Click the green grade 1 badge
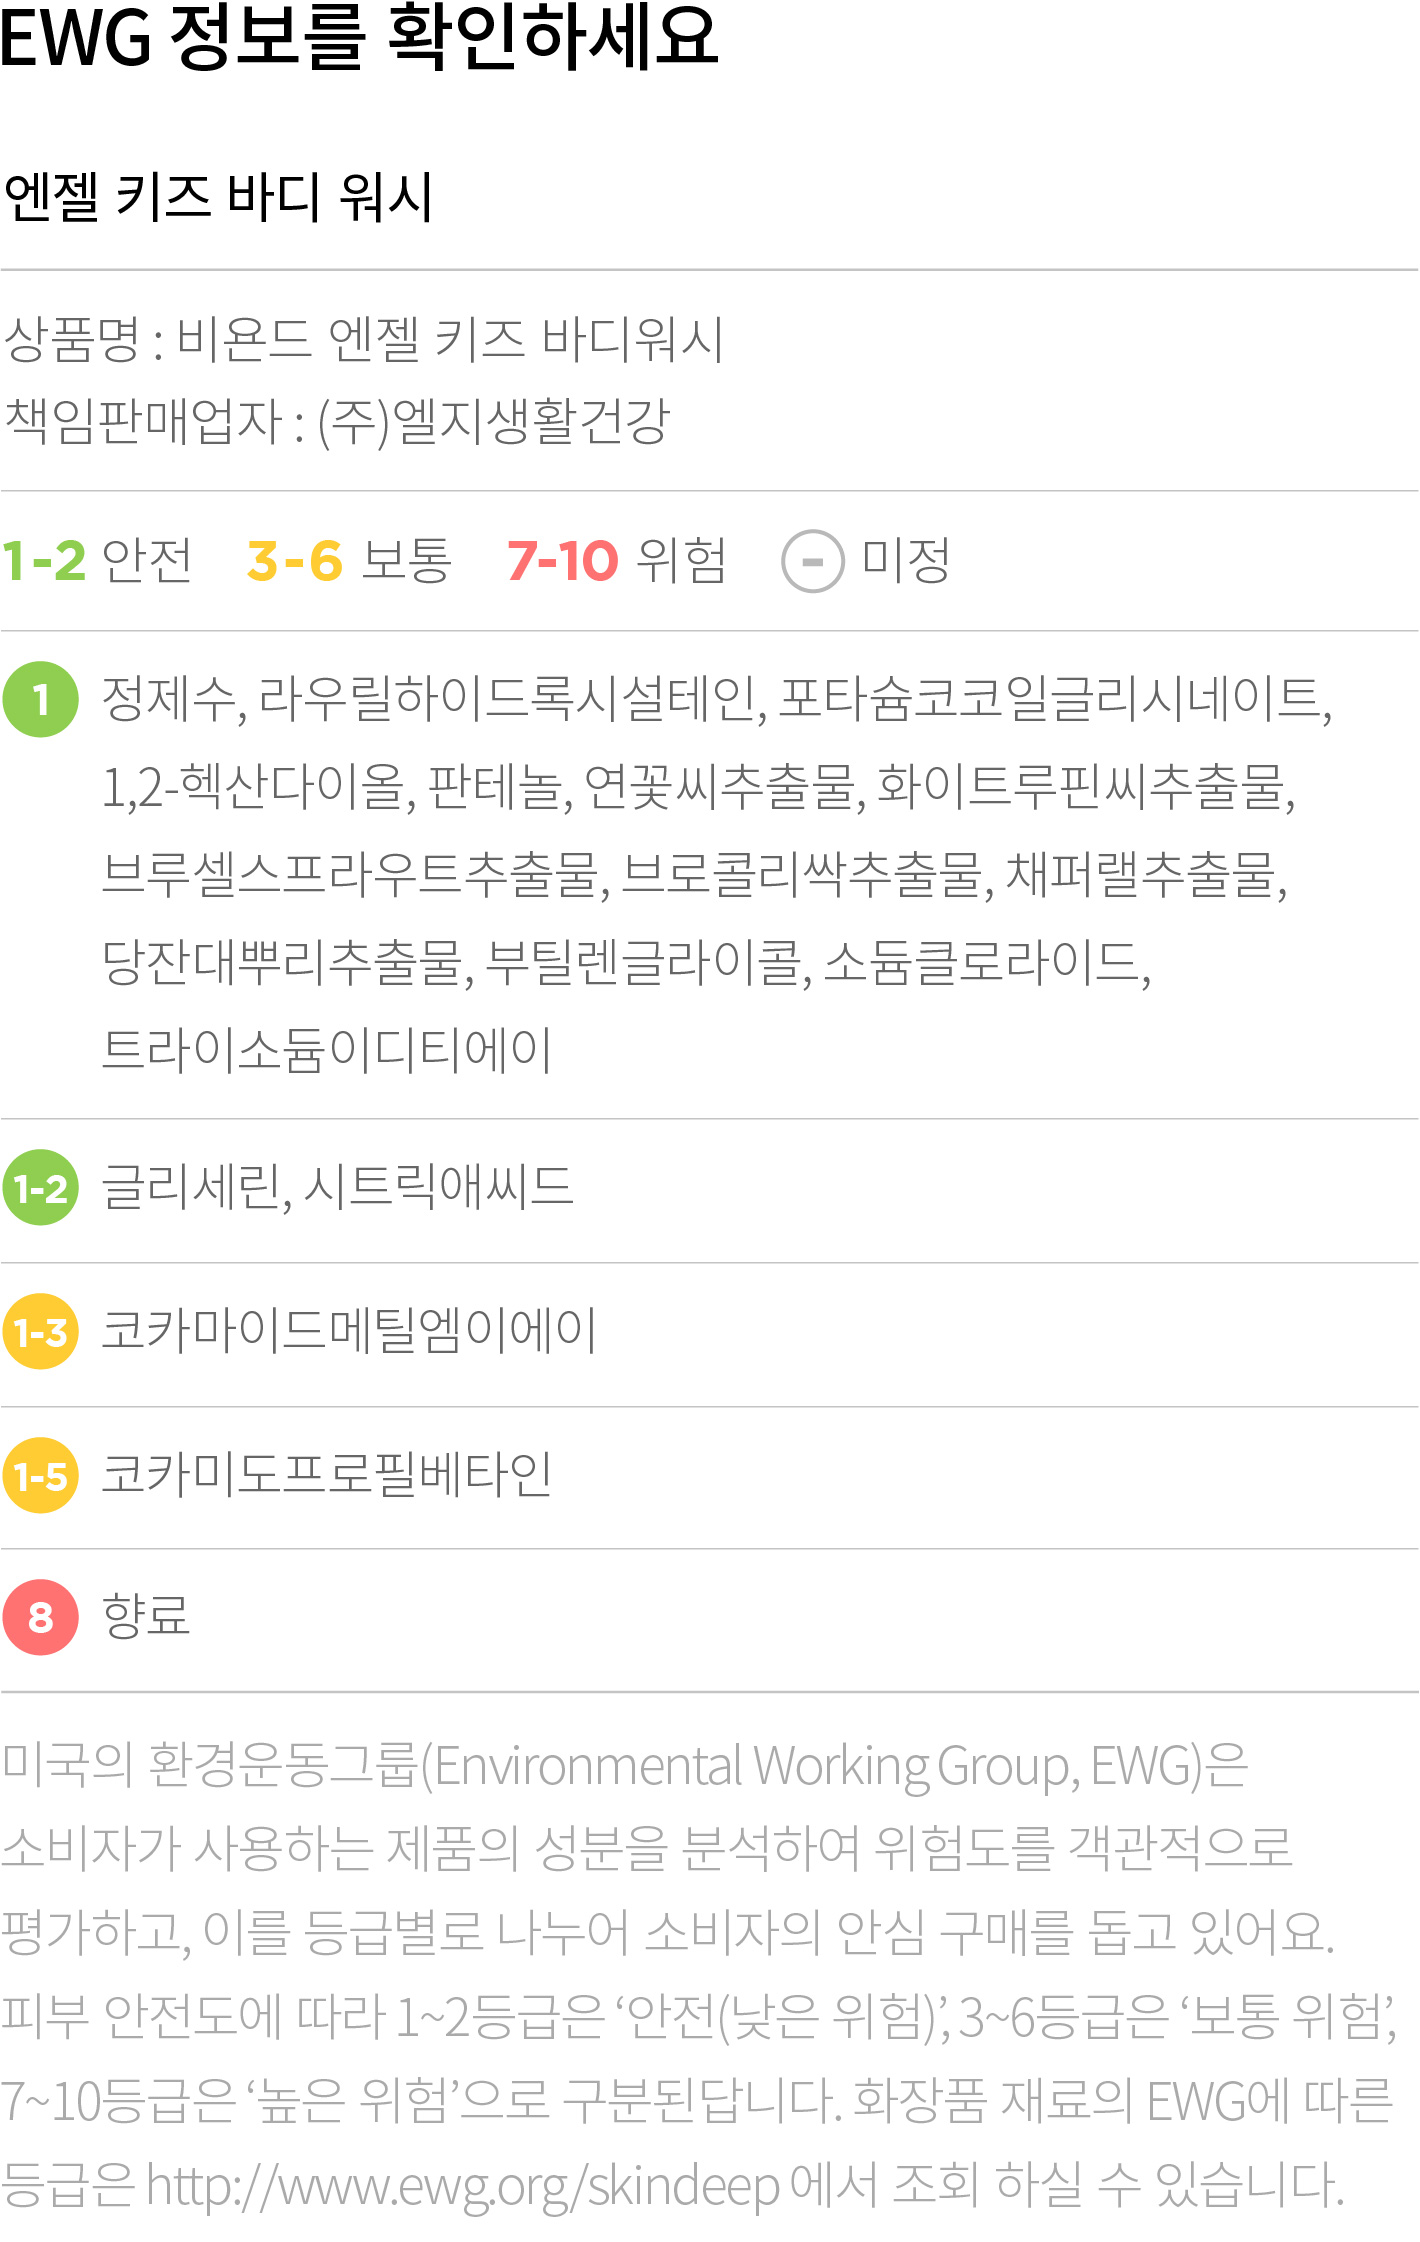This screenshot has width=1420, height=2242. coord(41,699)
